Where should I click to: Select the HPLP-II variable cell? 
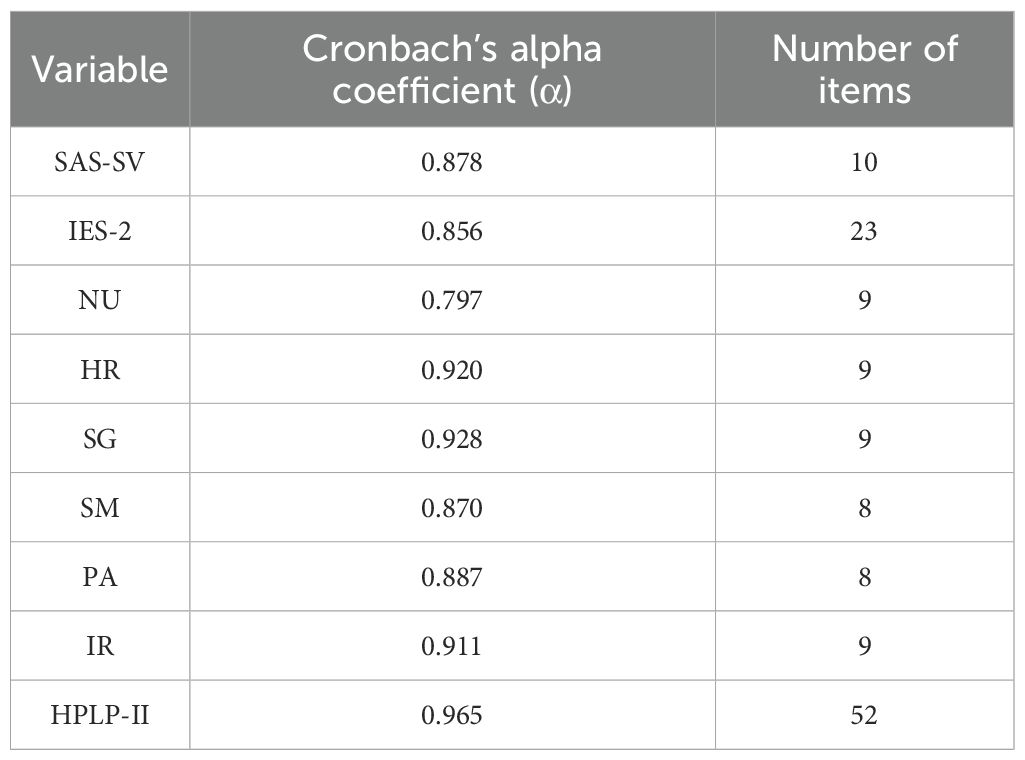(x=99, y=715)
